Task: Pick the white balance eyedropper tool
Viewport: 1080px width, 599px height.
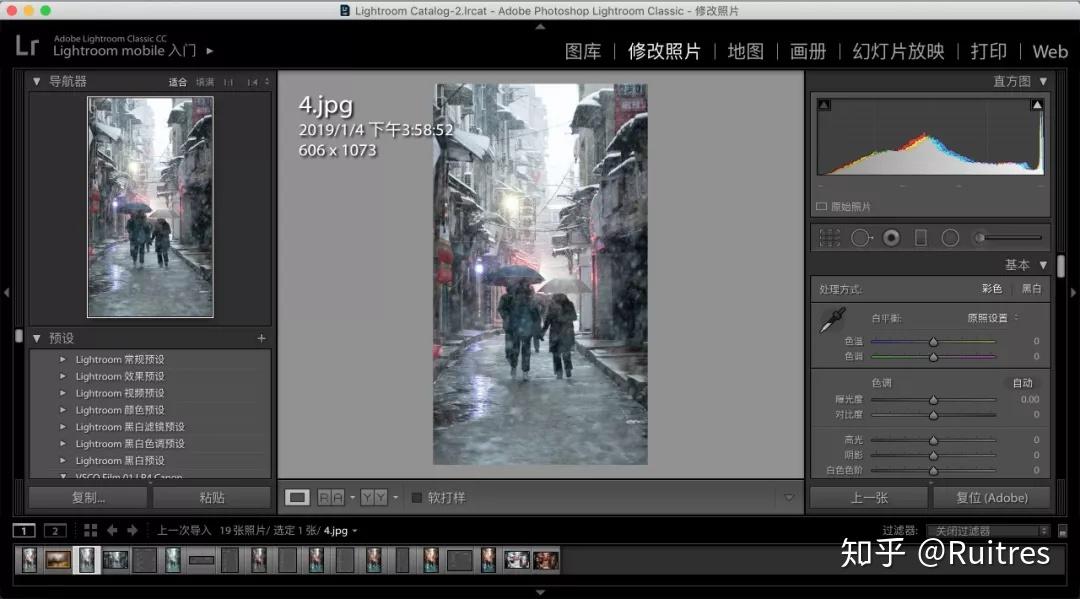Action: [832, 320]
